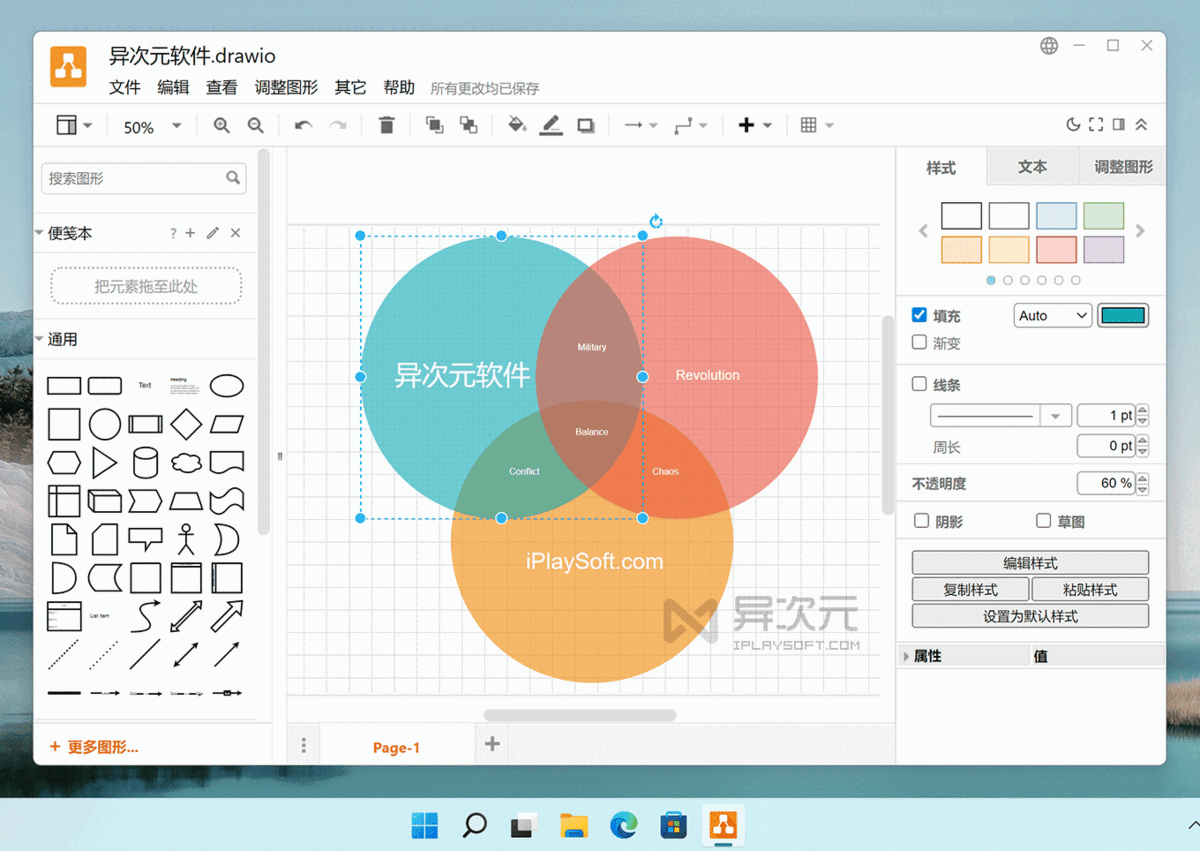Open the 调整图形 menu
1200x851 pixels.
(286, 88)
